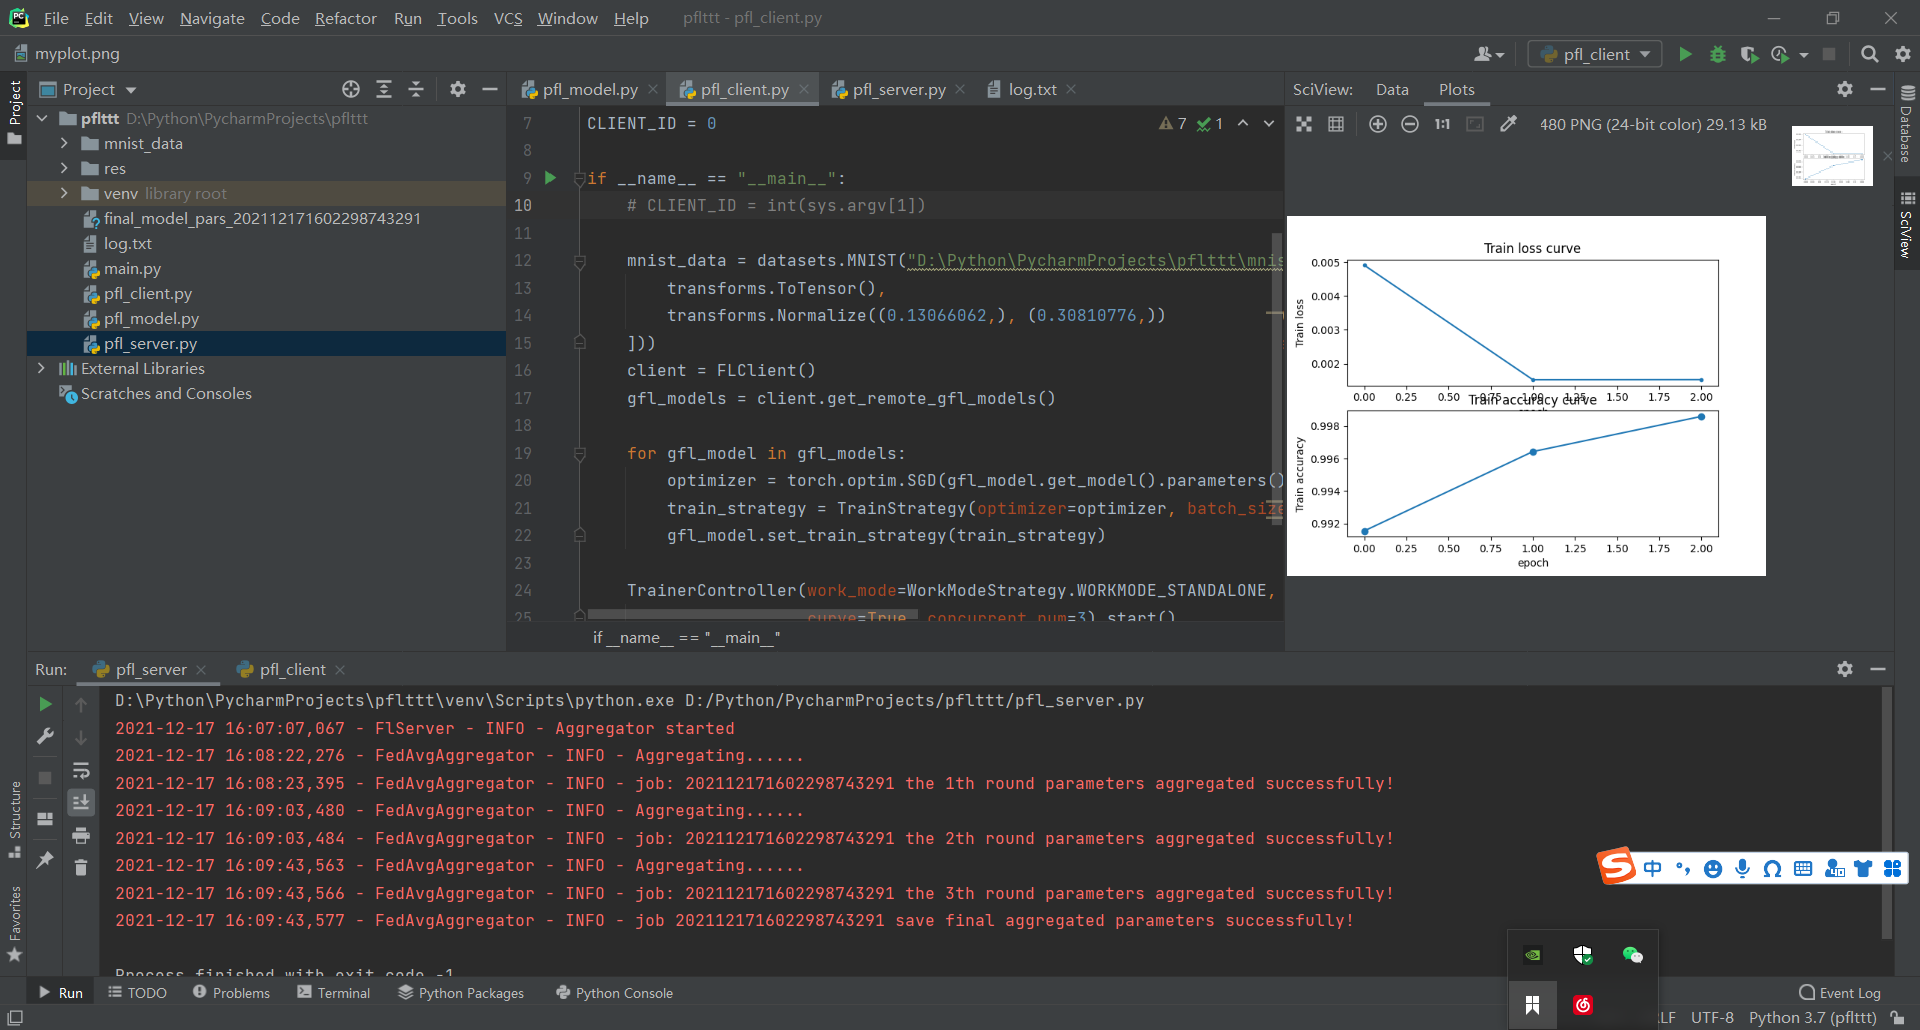Click the Sogou input method logo
This screenshot has height=1030, width=1920.
1616,866
